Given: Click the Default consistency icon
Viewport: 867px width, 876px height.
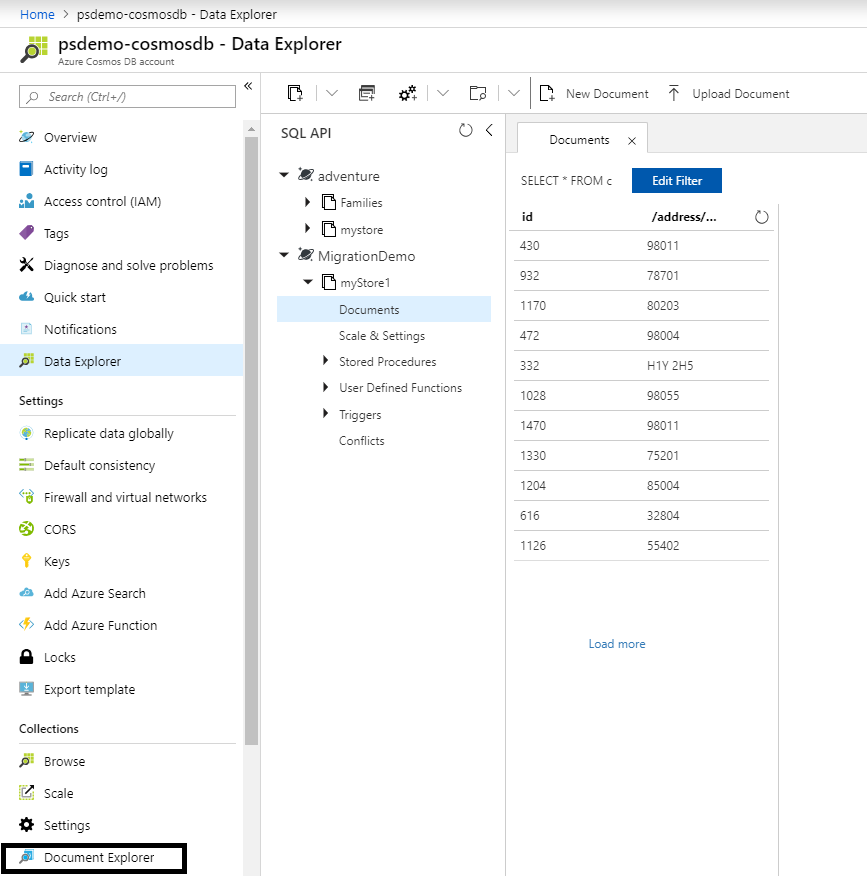Looking at the screenshot, I should pyautogui.click(x=26, y=465).
